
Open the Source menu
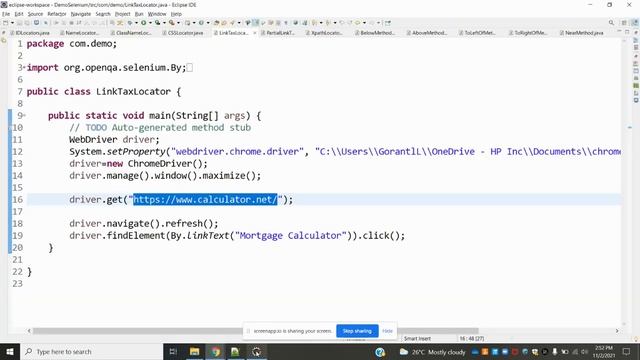(x=35, y=14)
